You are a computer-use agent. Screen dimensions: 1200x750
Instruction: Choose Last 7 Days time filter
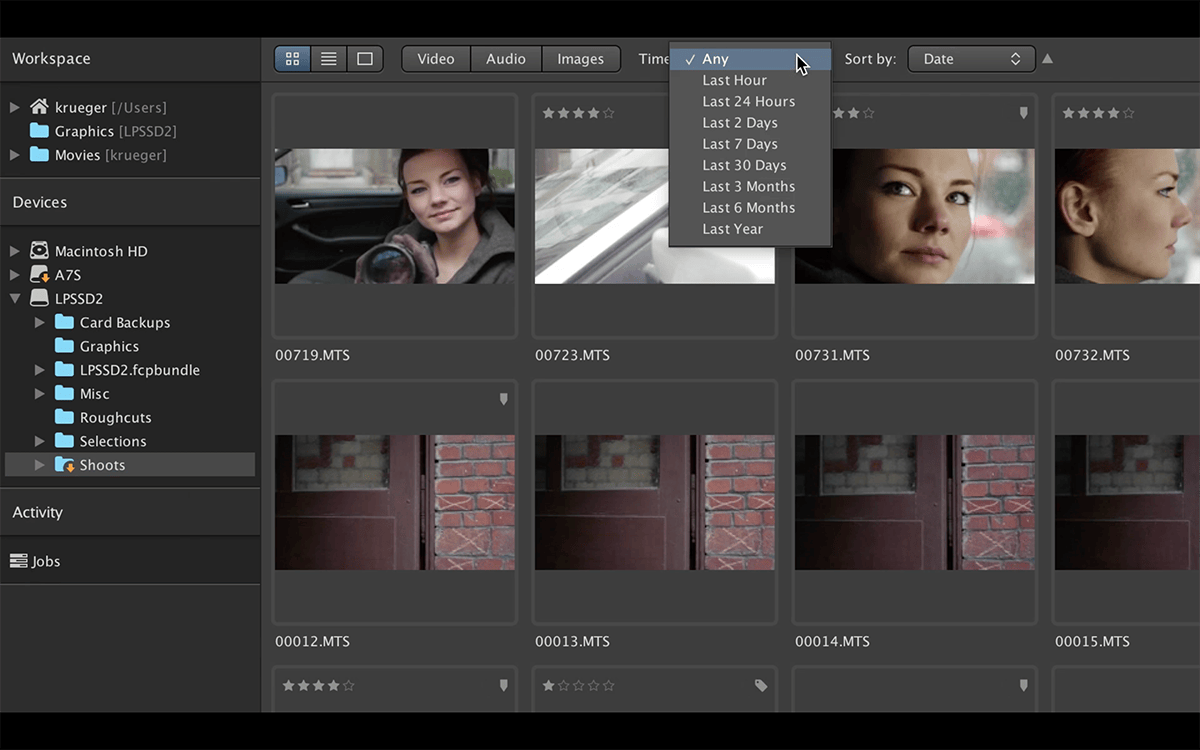[x=750, y=144]
